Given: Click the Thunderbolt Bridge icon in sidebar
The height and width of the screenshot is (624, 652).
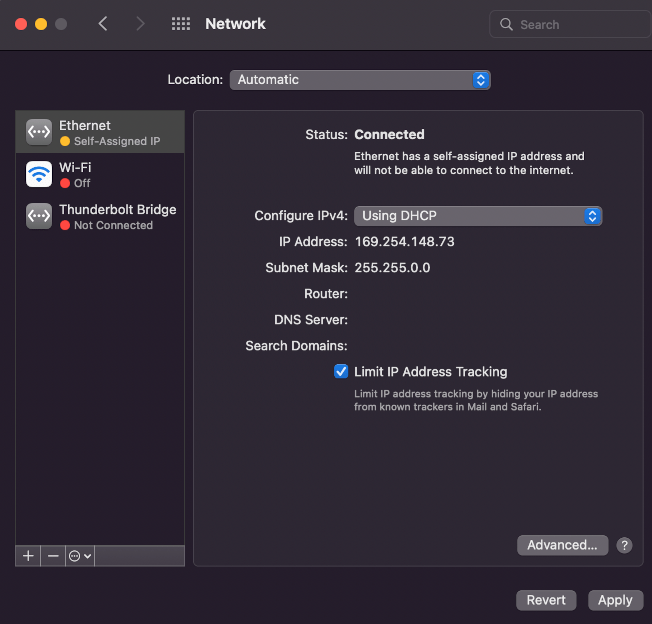Looking at the screenshot, I should (39, 216).
